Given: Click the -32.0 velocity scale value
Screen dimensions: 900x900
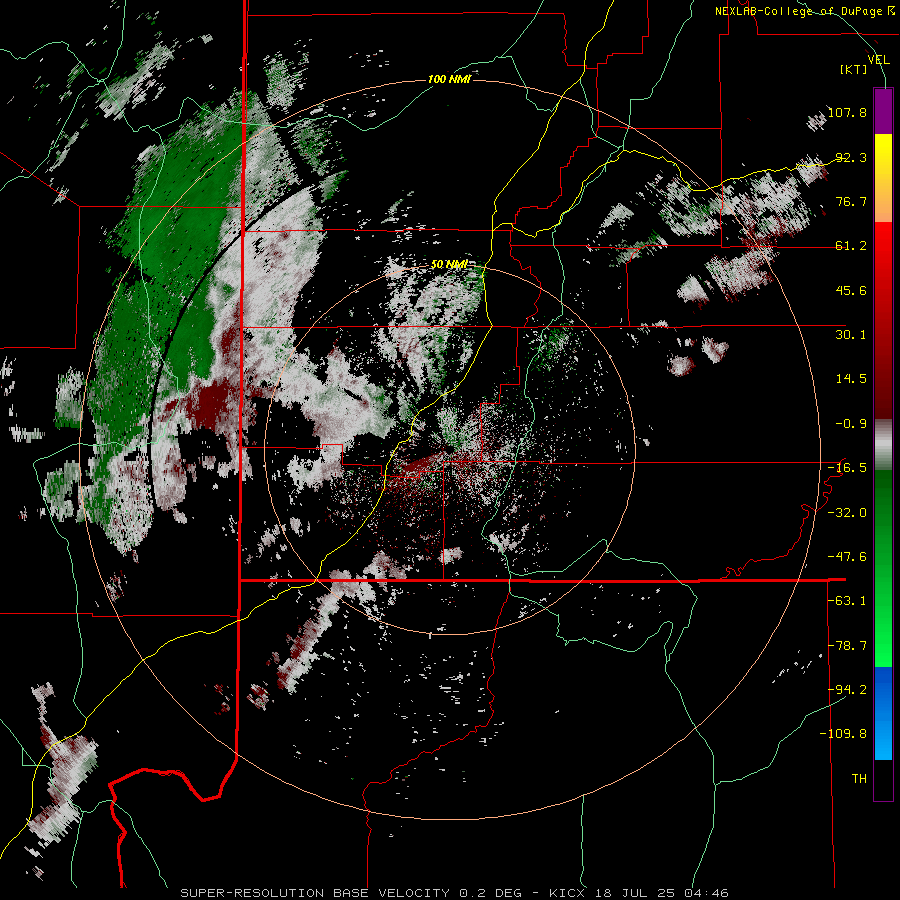Looking at the screenshot, I should (x=847, y=512).
